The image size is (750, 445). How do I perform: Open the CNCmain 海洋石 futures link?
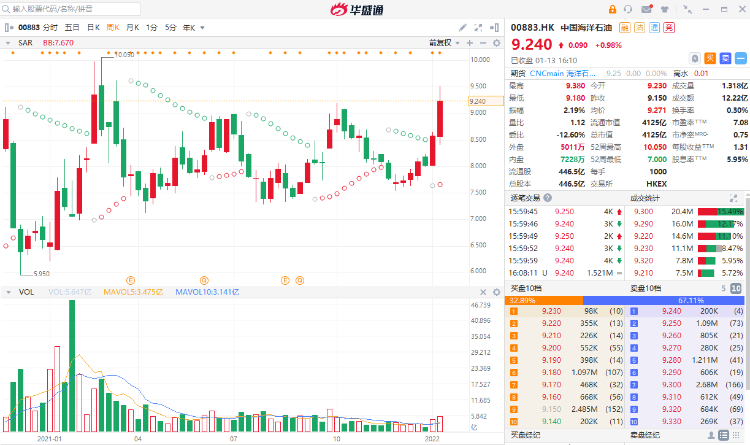click(562, 73)
